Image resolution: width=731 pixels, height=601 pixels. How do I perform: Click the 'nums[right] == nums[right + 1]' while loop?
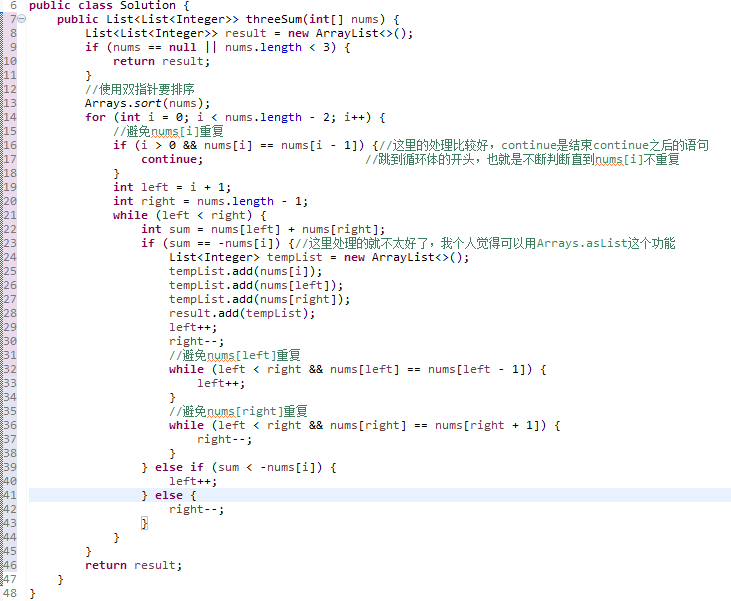364,425
